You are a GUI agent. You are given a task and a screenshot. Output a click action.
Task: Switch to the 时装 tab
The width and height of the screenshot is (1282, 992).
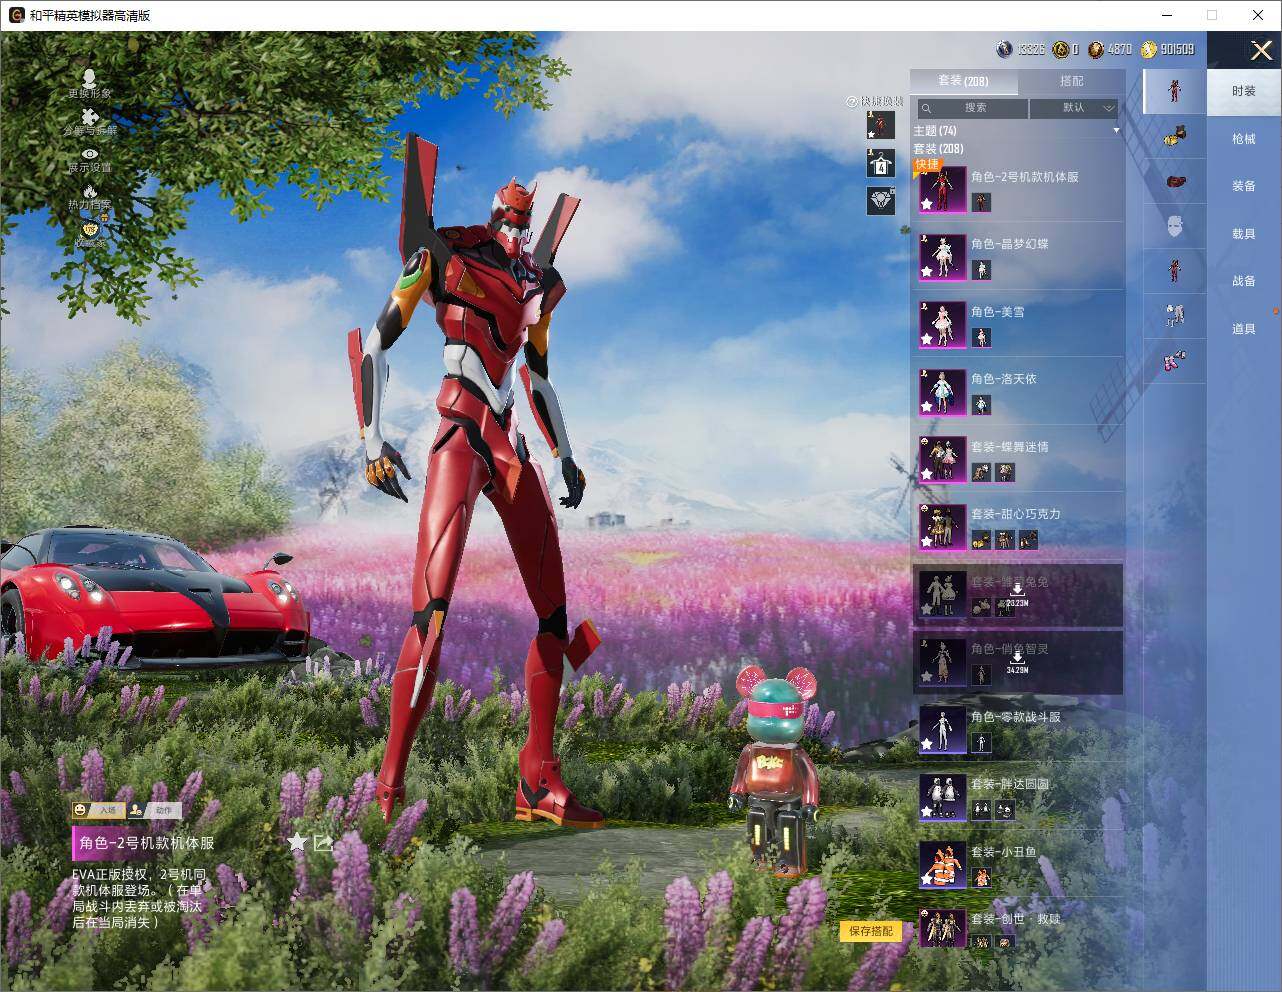[1244, 91]
